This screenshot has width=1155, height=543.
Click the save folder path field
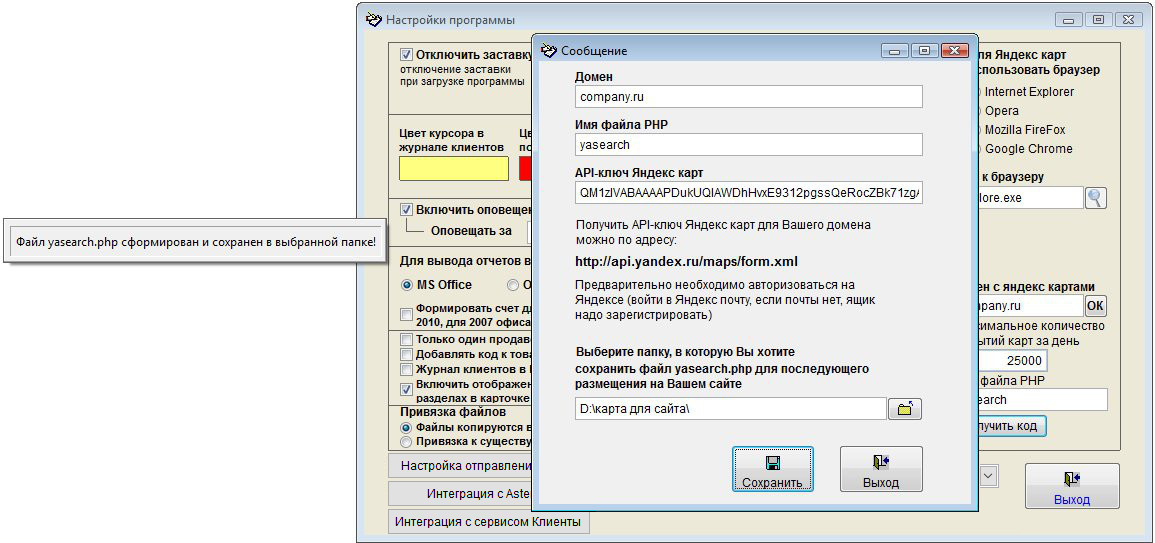pyautogui.click(x=731, y=408)
